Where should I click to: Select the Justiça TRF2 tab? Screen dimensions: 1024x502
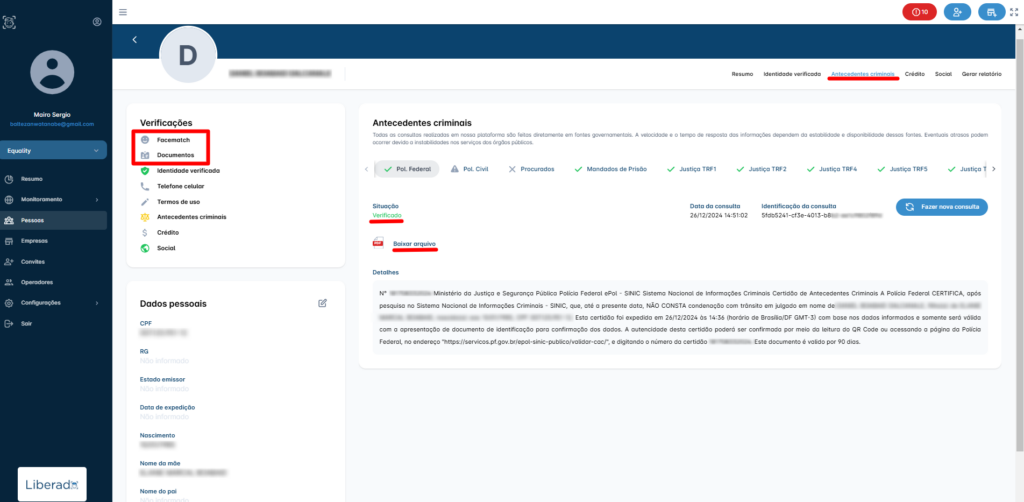point(761,169)
